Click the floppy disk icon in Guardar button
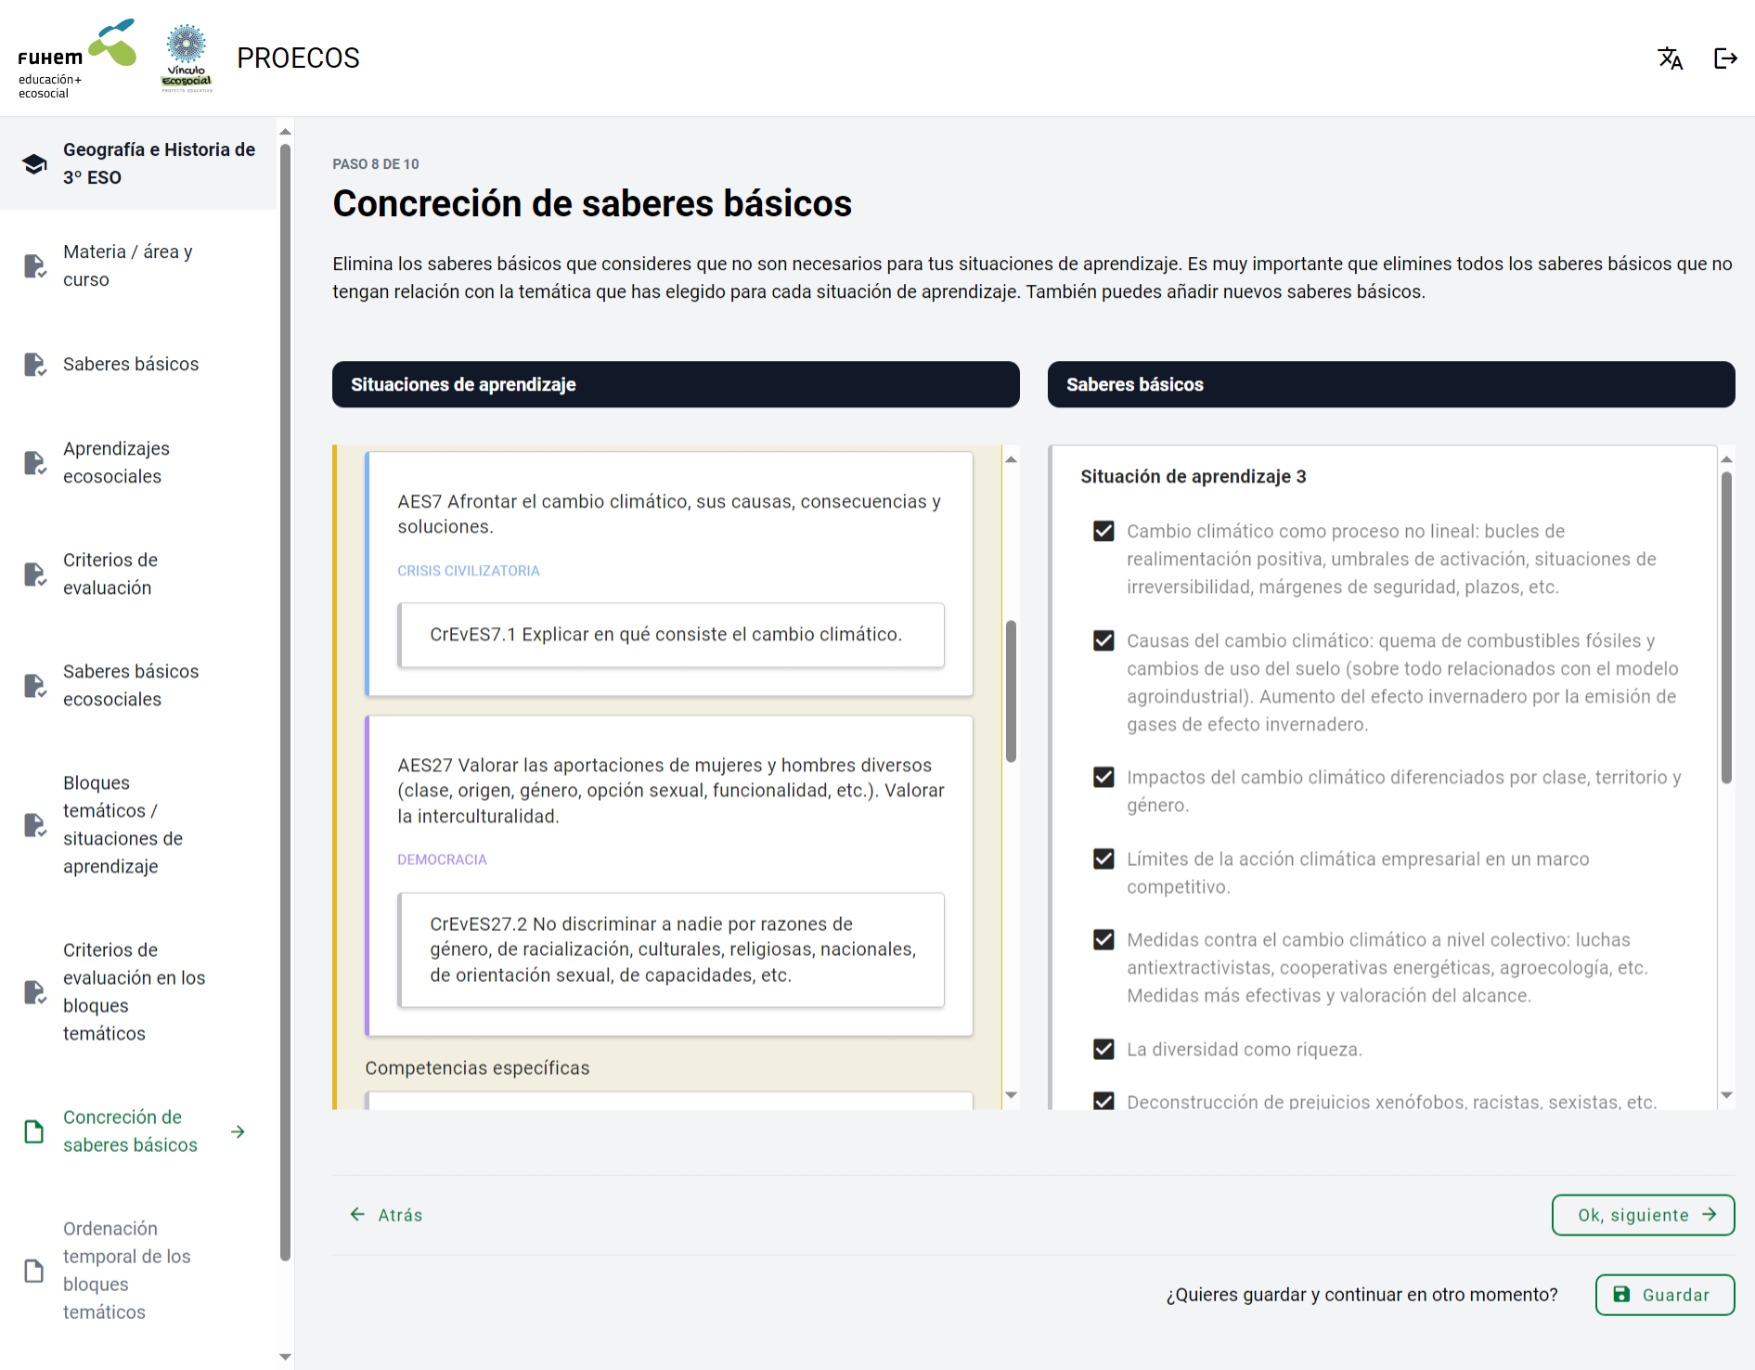This screenshot has height=1370, width=1755. click(1622, 1294)
